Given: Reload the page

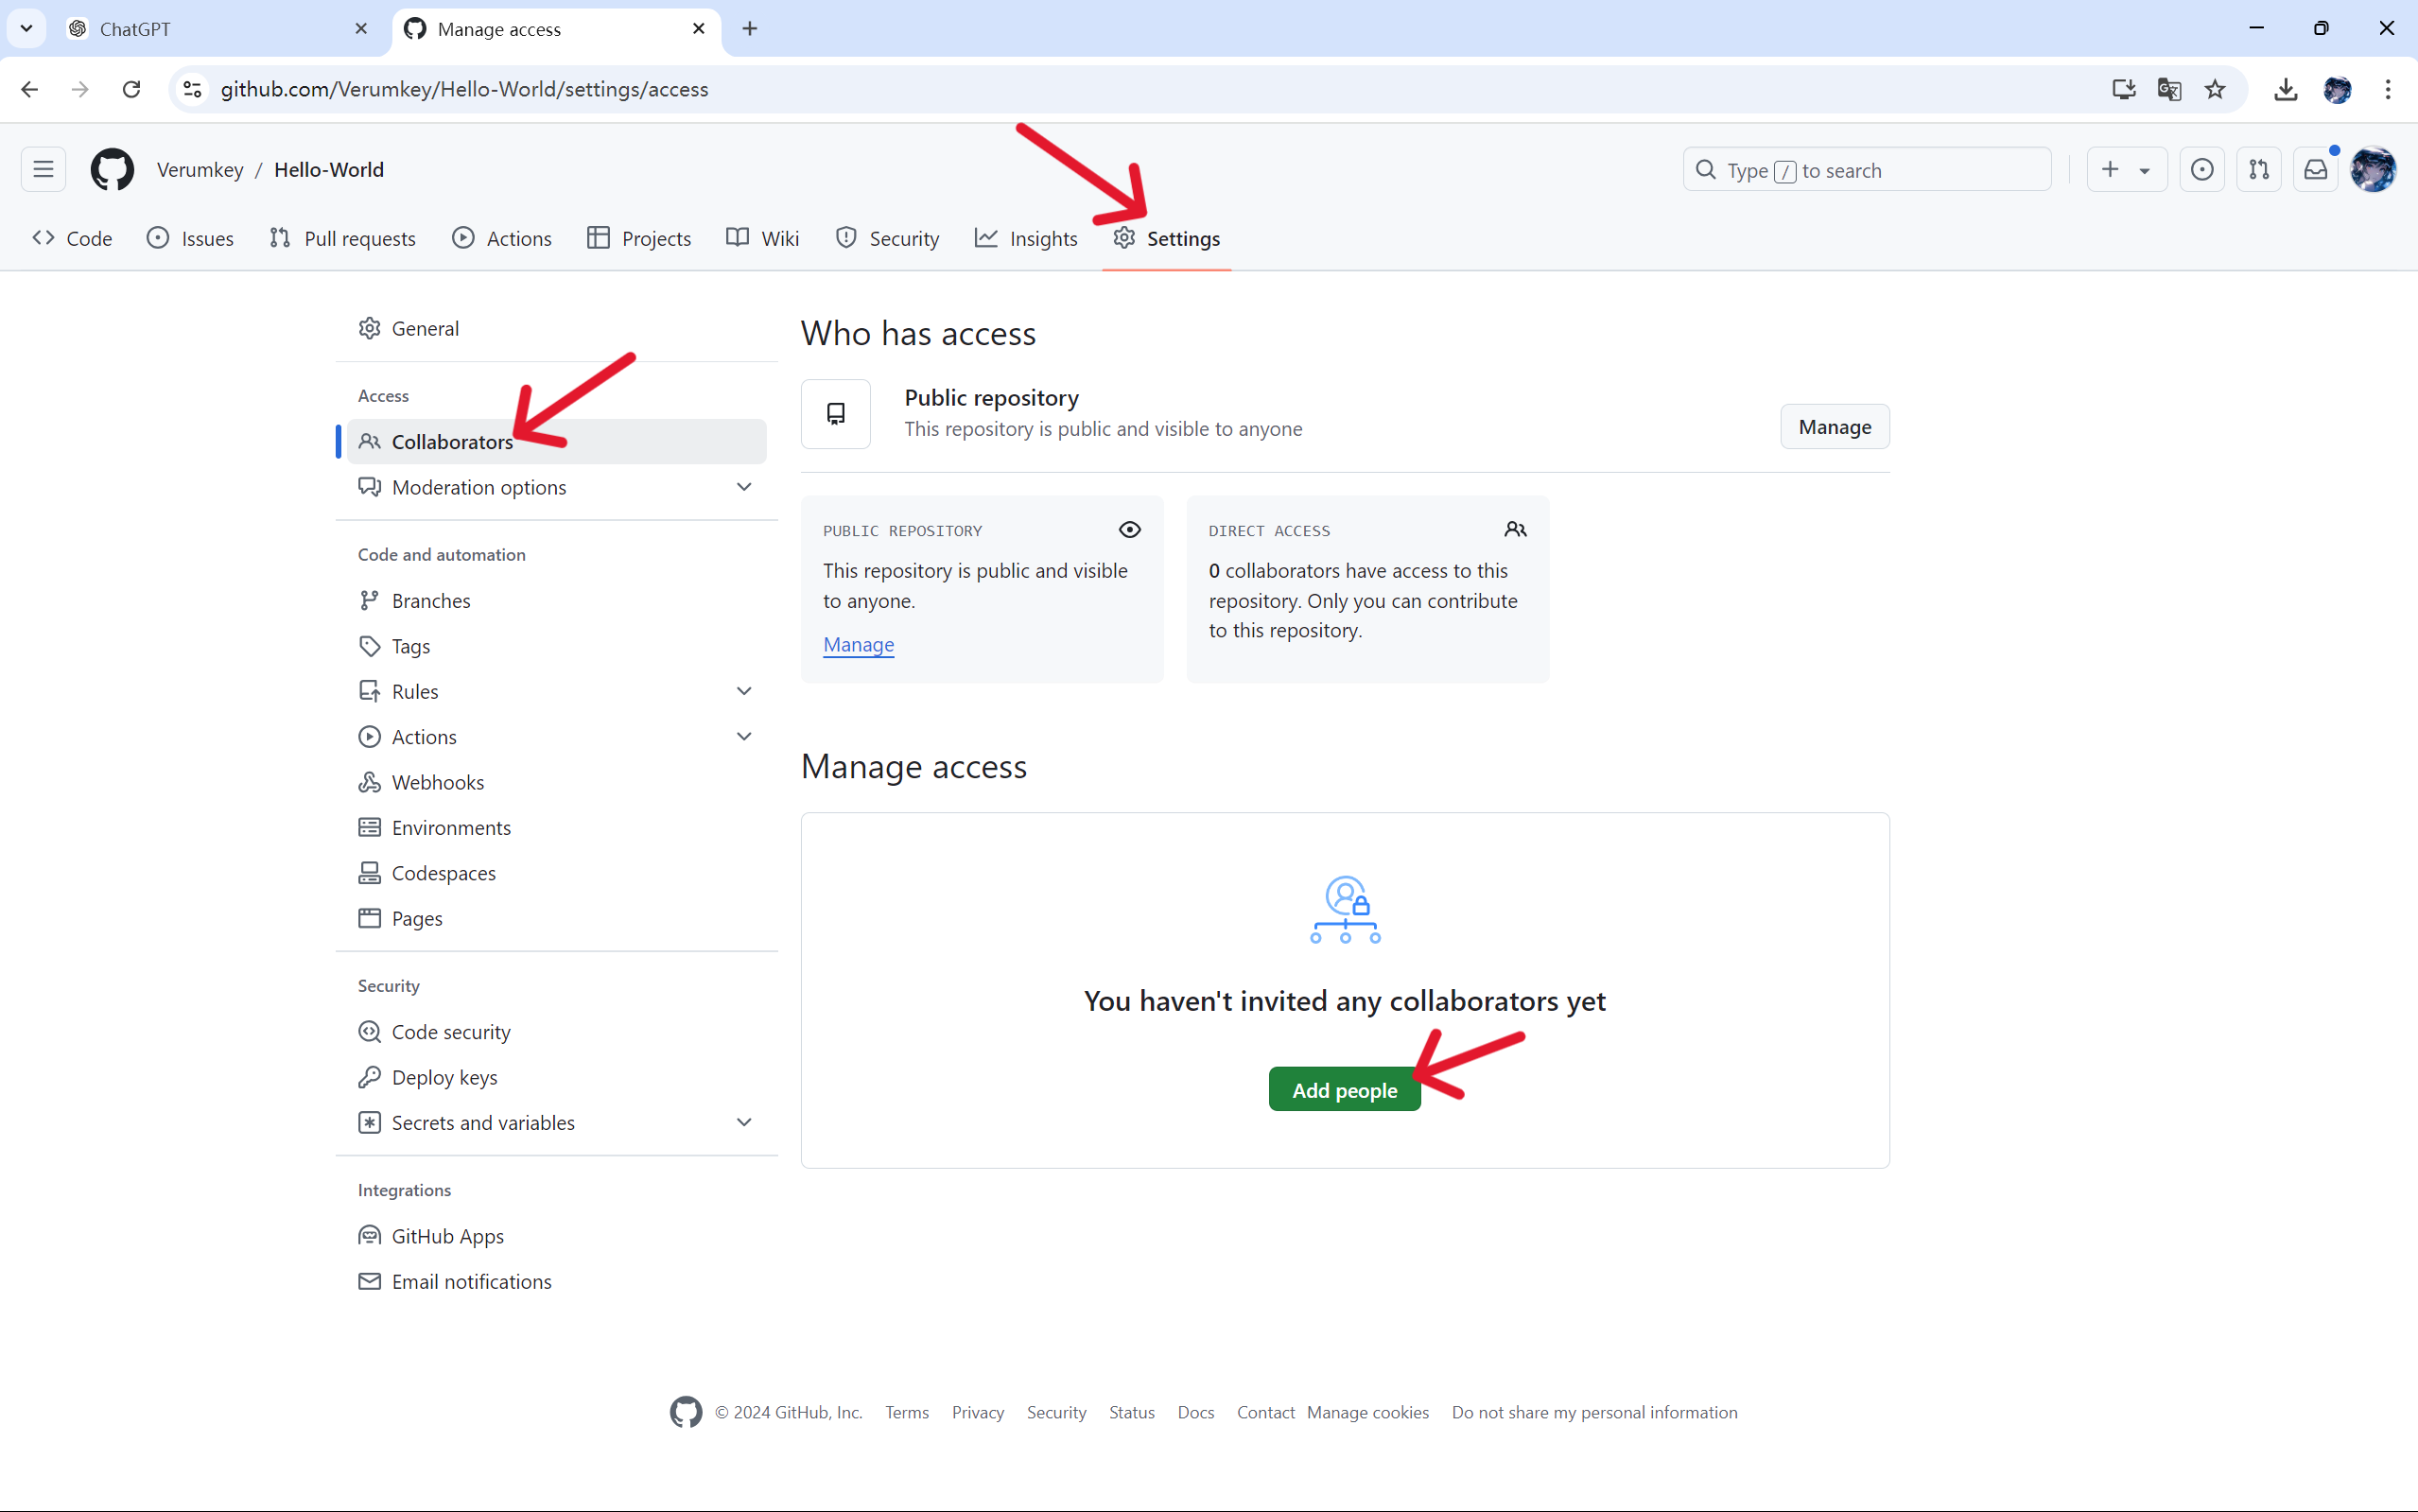Looking at the screenshot, I should [x=131, y=89].
